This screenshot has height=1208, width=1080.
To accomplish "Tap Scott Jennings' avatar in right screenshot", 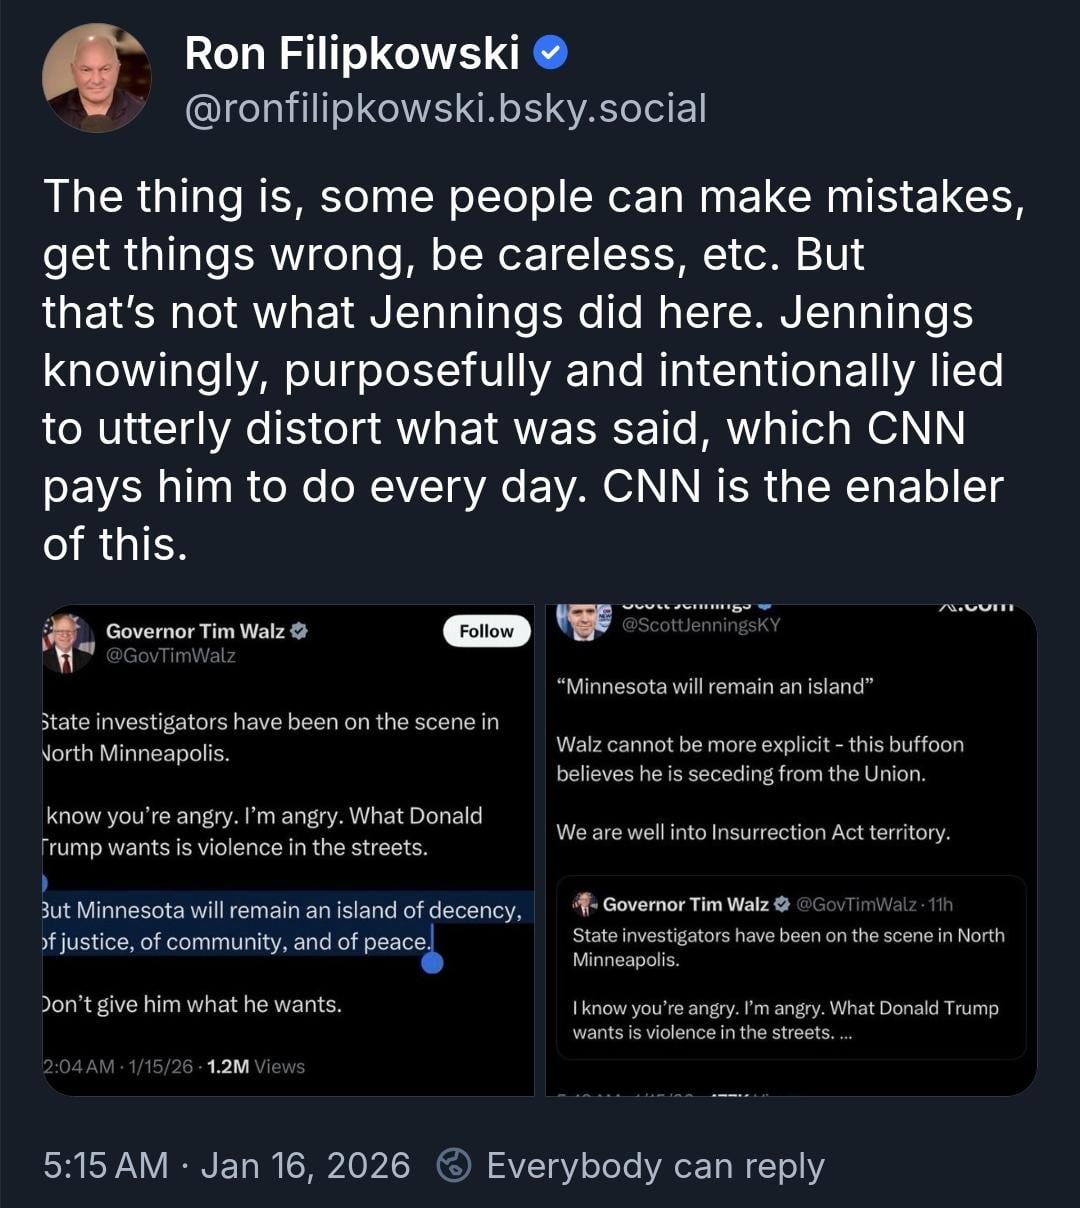I will 583,621.
